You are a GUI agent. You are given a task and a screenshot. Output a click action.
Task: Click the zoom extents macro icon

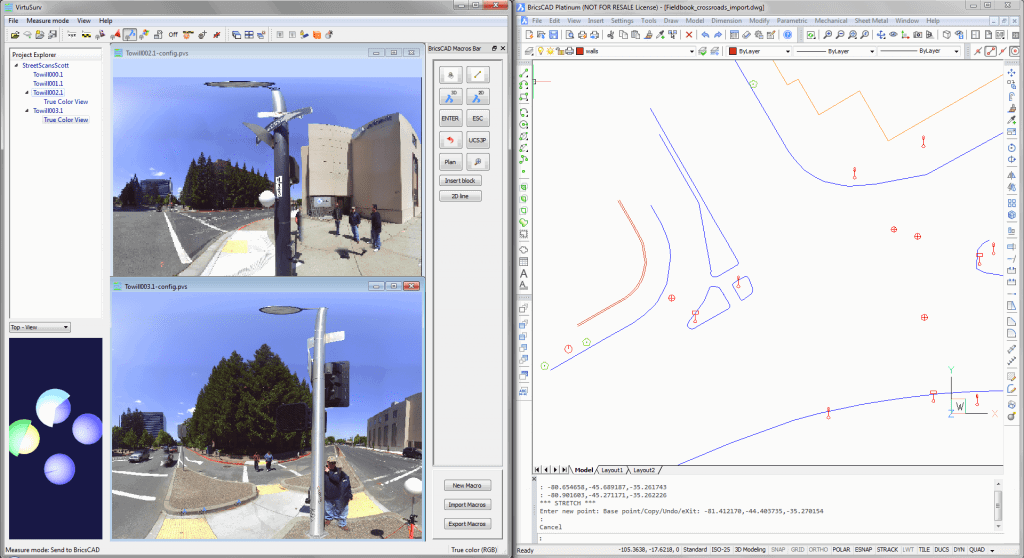[478, 160]
